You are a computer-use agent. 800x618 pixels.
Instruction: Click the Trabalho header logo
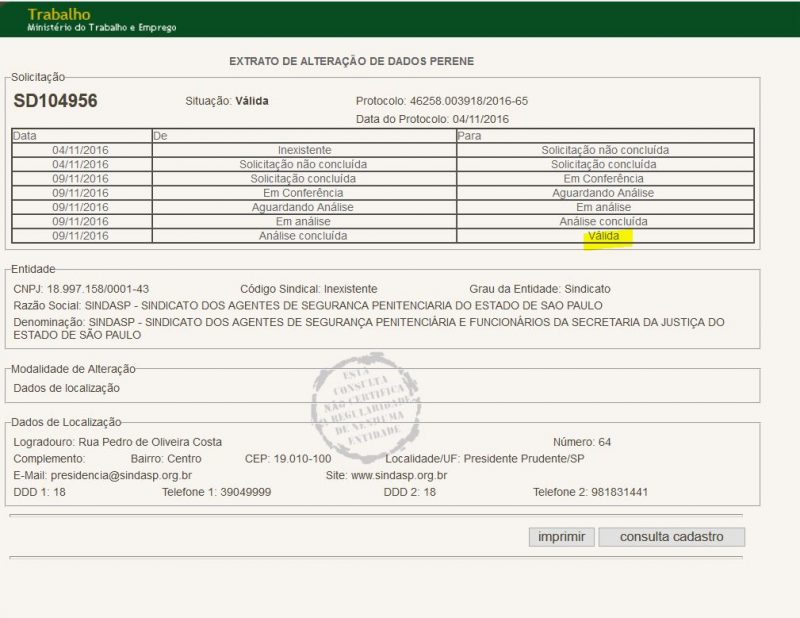tap(59, 14)
